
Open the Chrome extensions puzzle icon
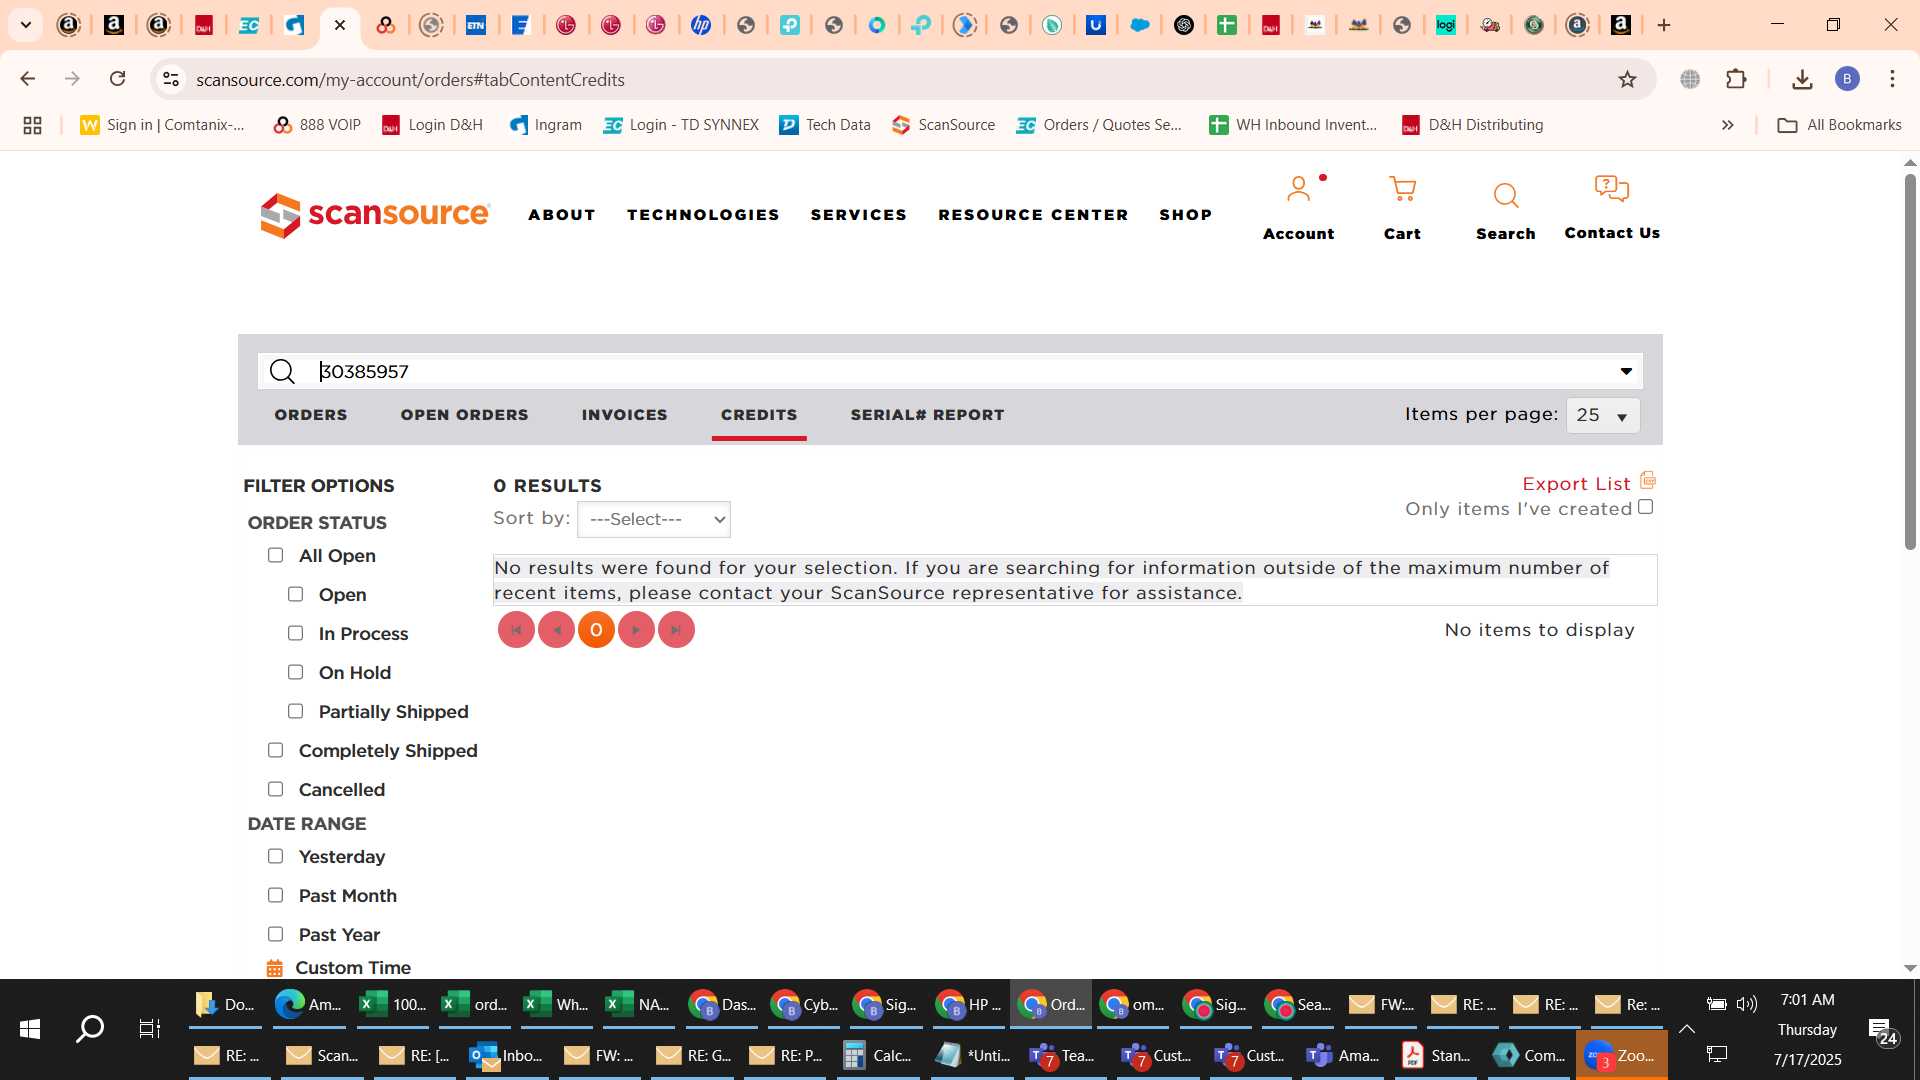click(1736, 79)
